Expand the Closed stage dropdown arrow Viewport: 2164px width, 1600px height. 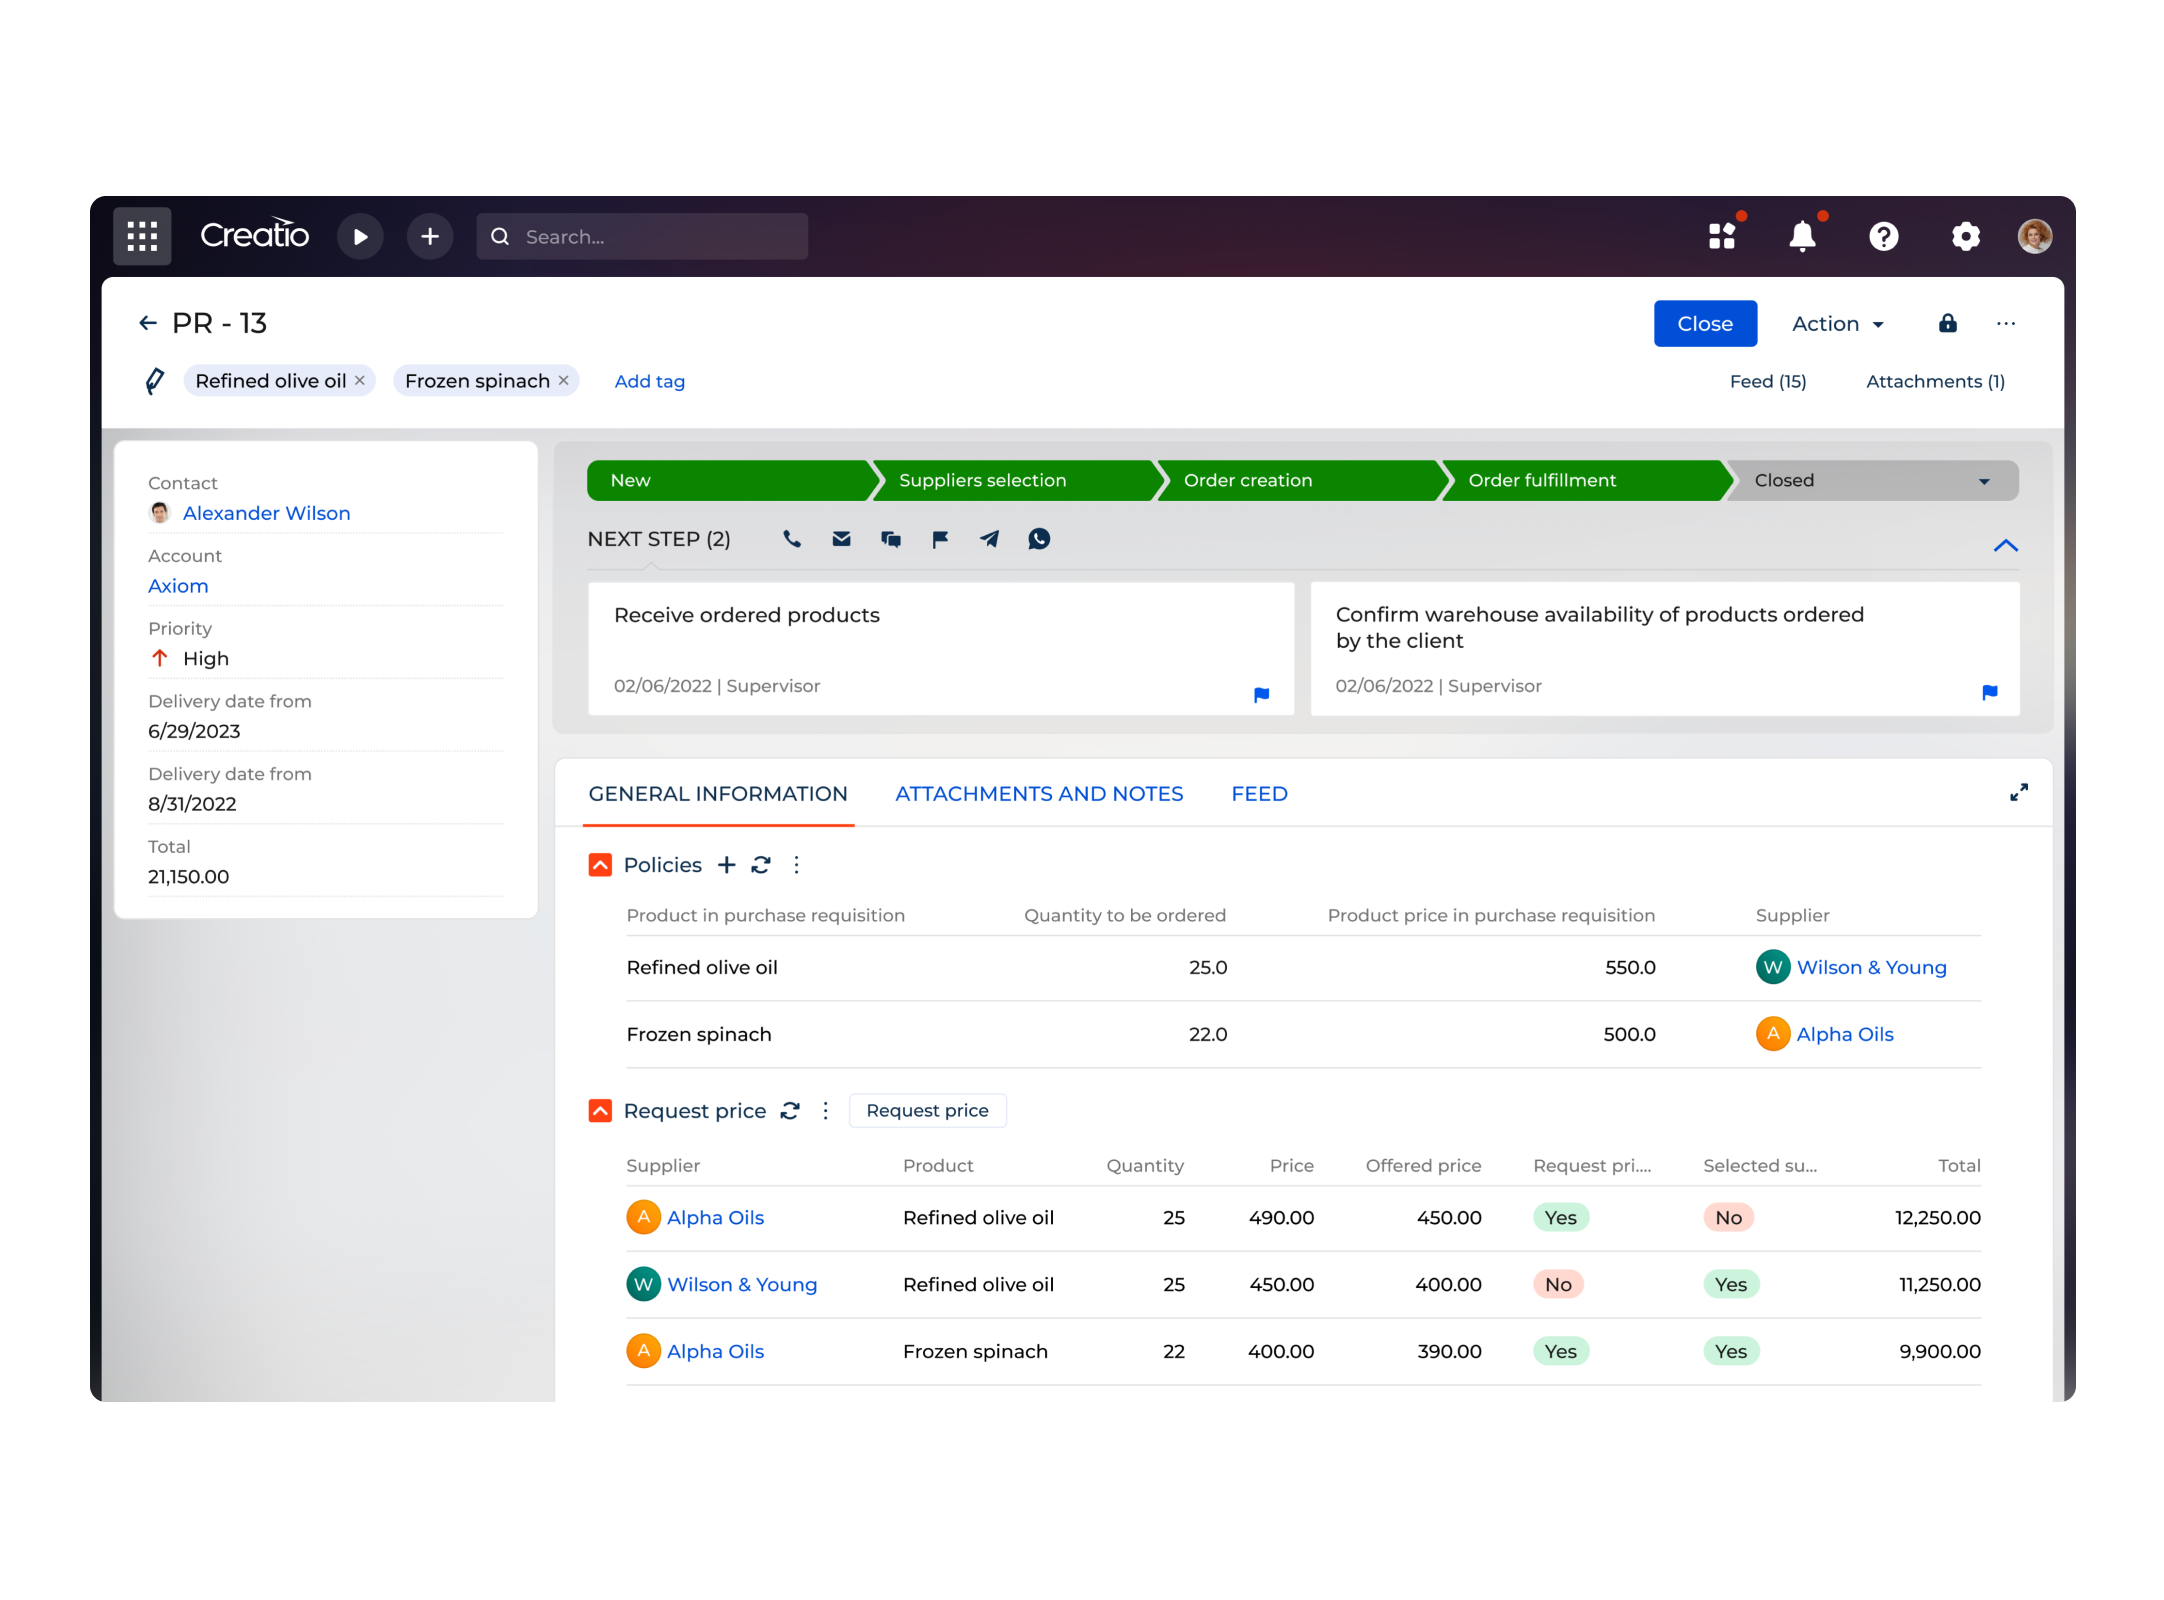(1983, 480)
